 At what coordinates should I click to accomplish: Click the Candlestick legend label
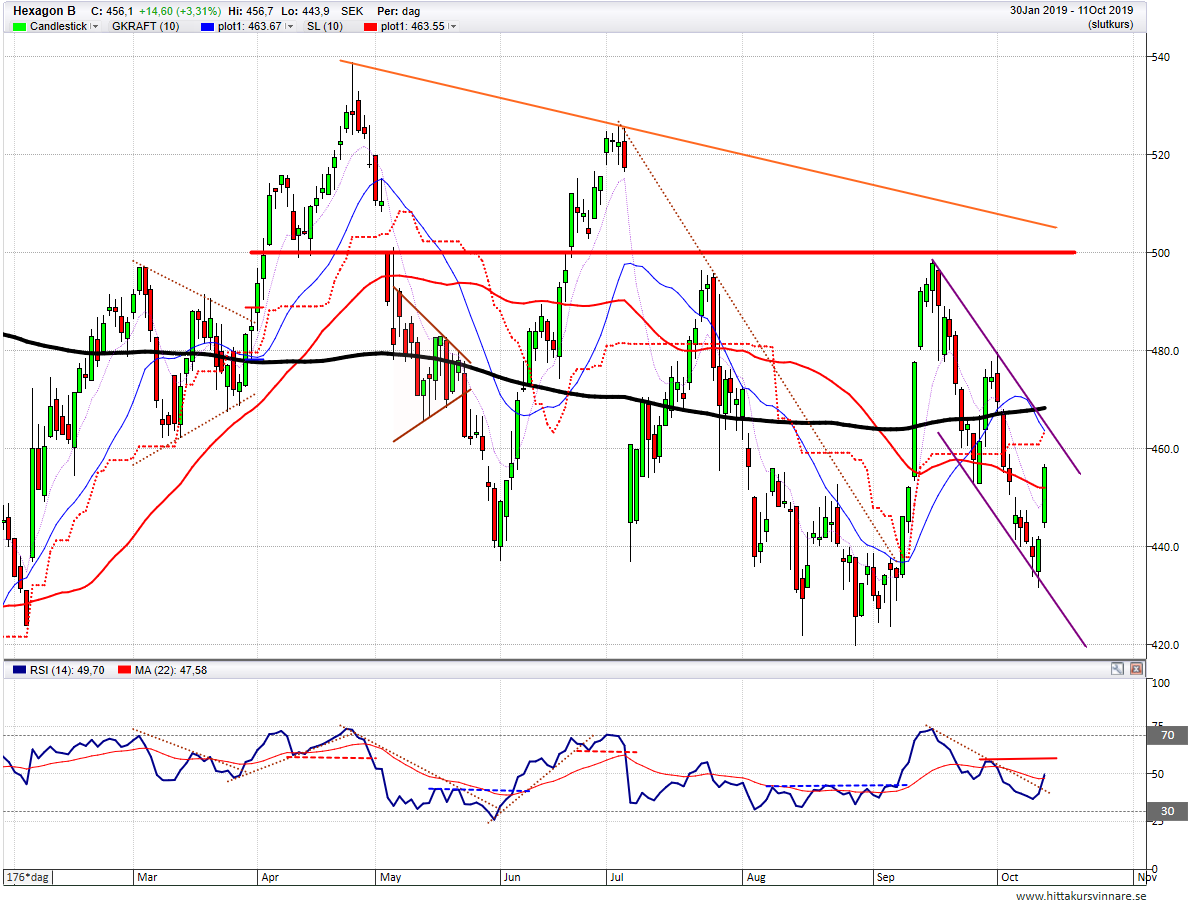(x=58, y=27)
